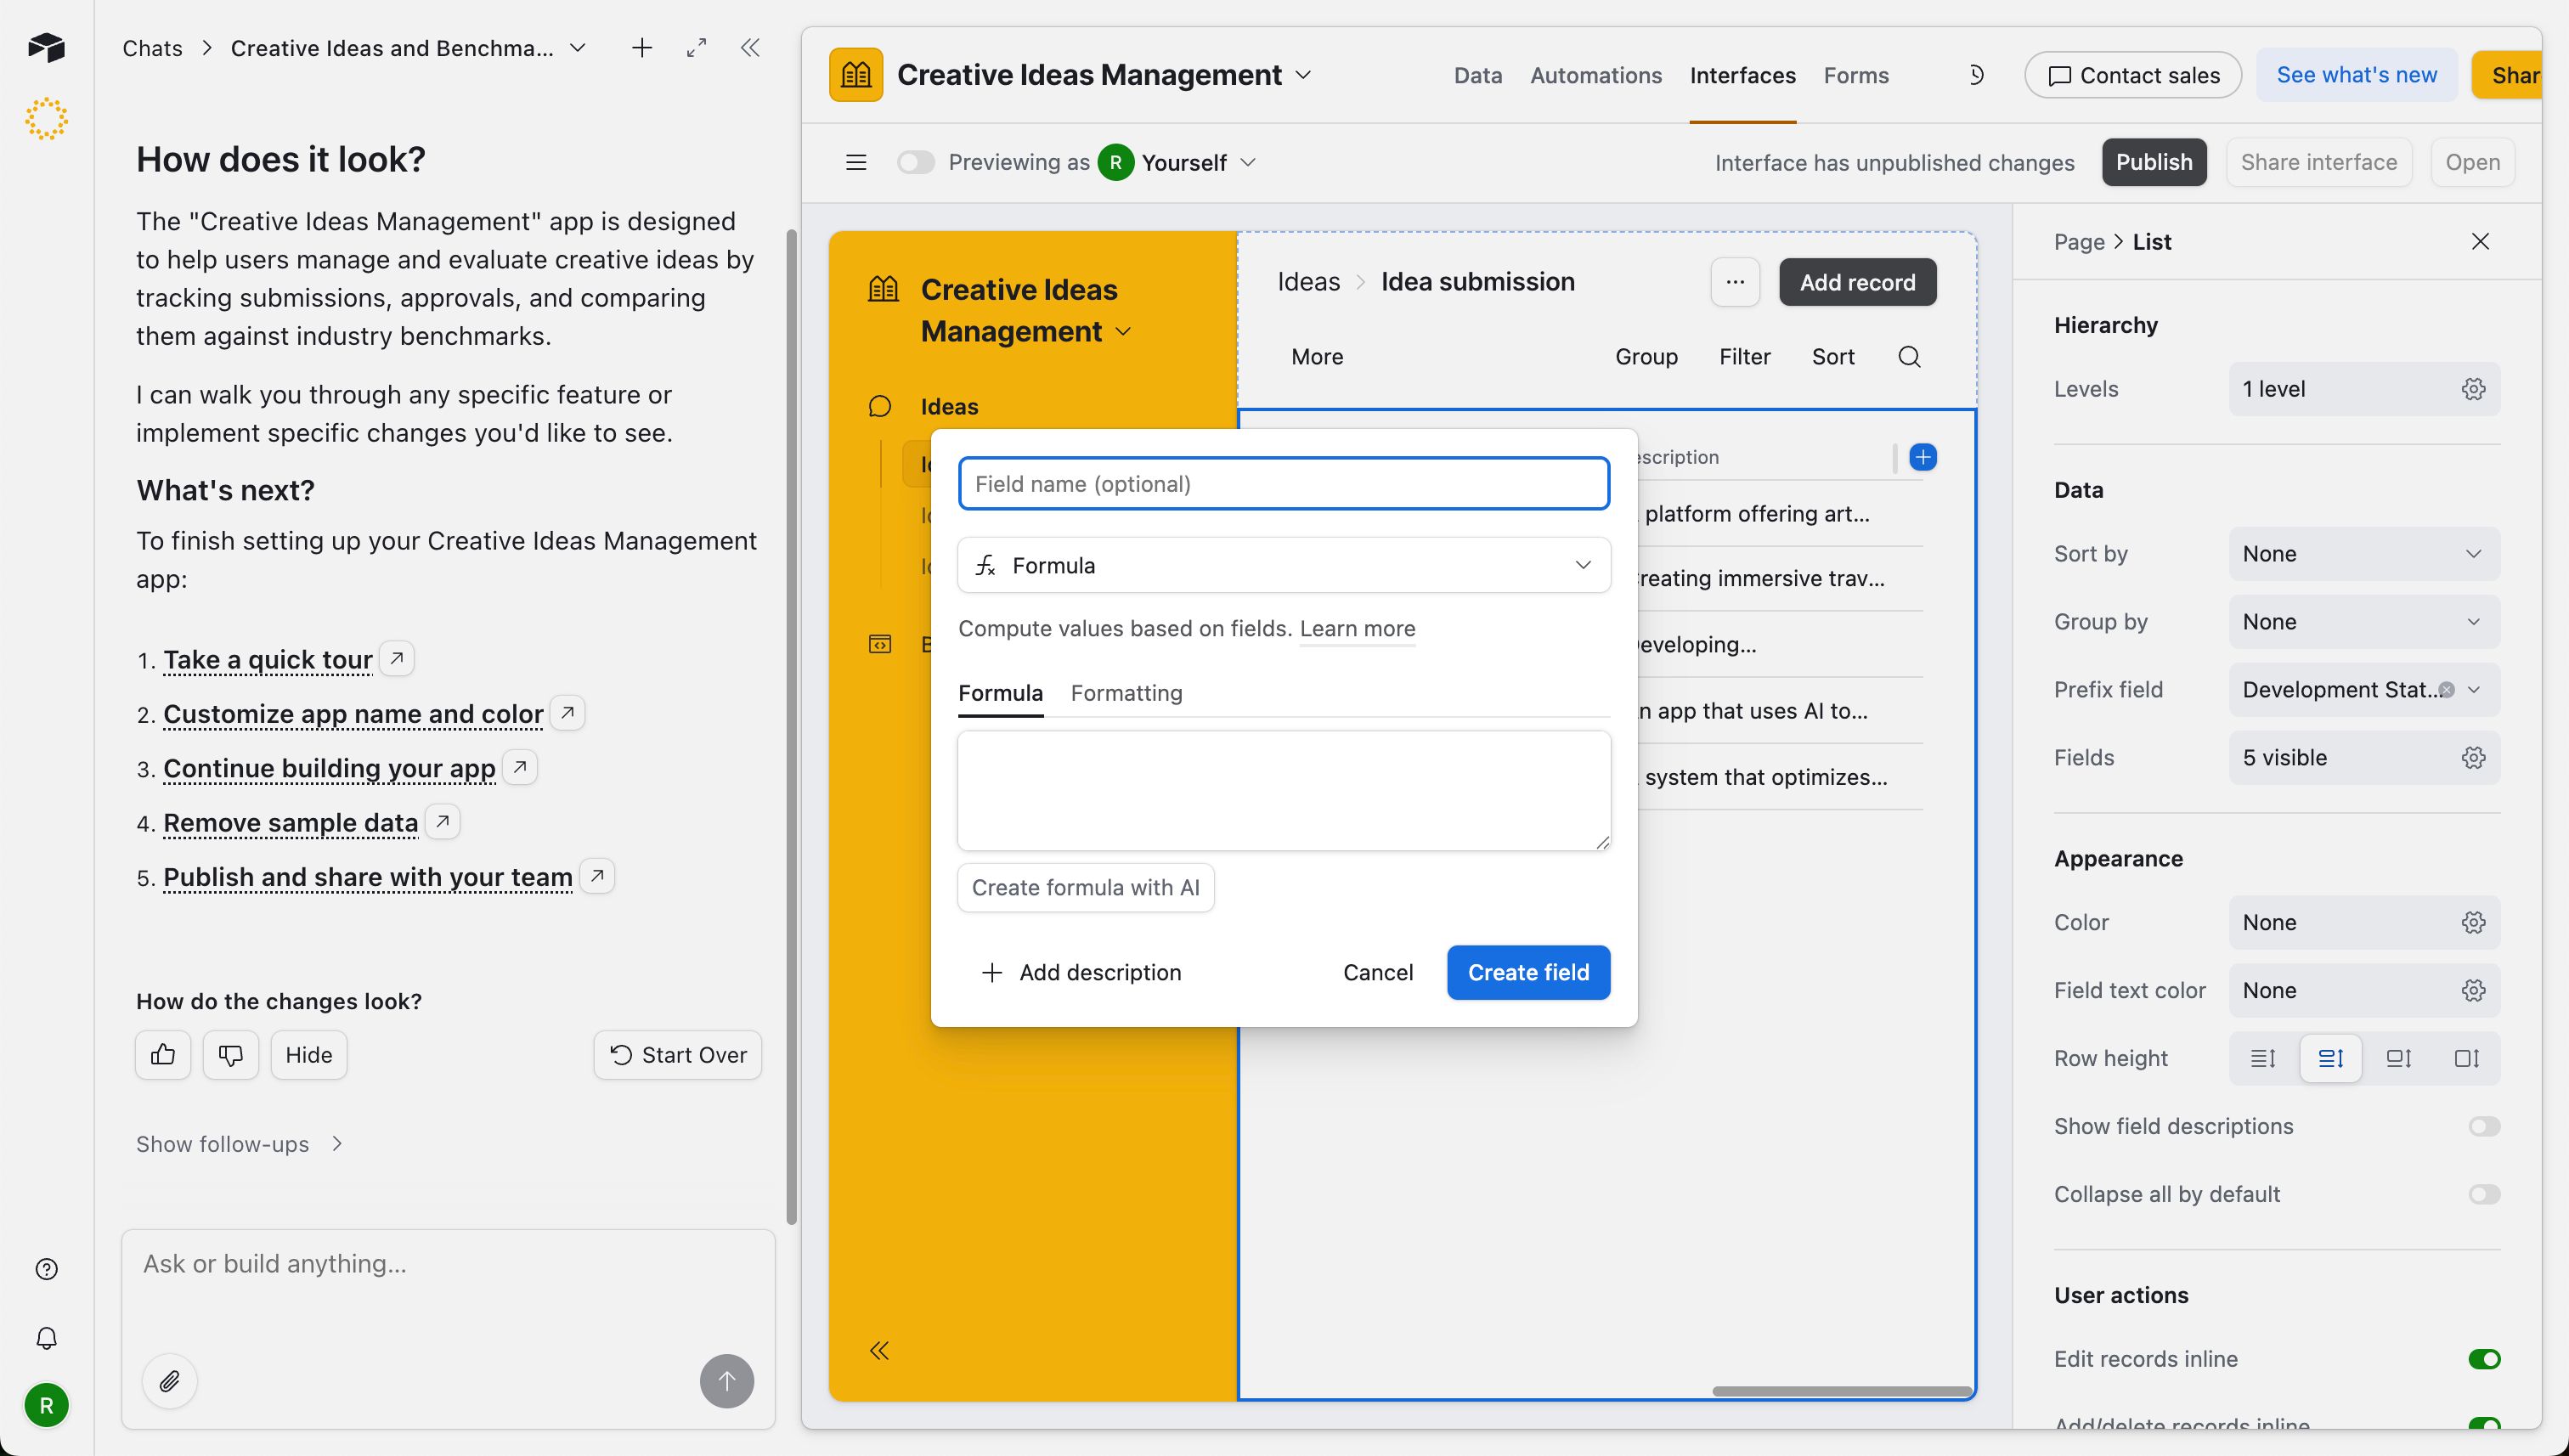Disable Edit records inline toggle
Viewport: 2569px width, 1456px height.
2484,1359
